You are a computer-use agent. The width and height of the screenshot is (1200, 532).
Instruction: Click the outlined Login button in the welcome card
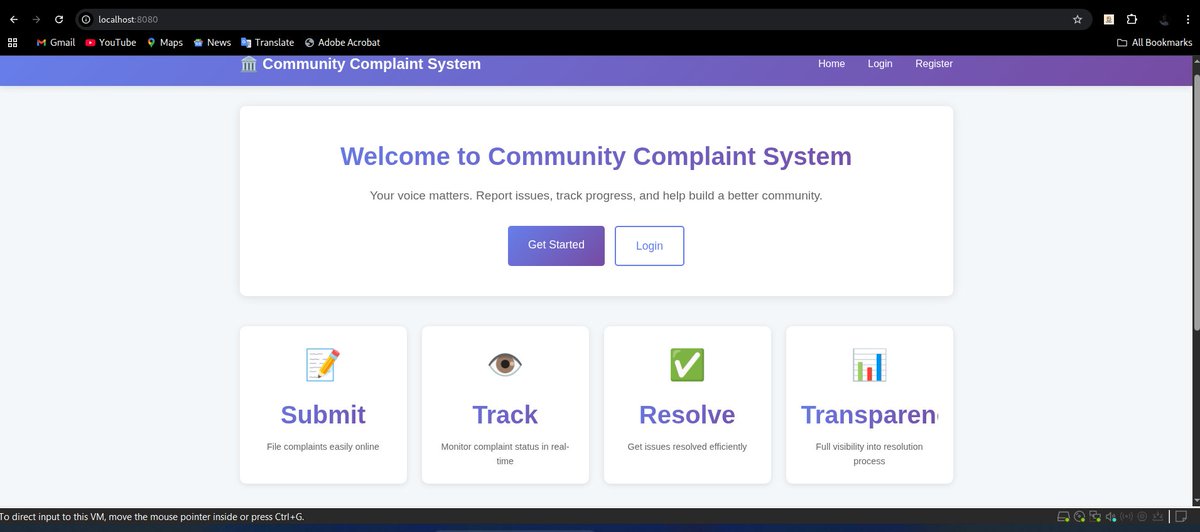(649, 246)
